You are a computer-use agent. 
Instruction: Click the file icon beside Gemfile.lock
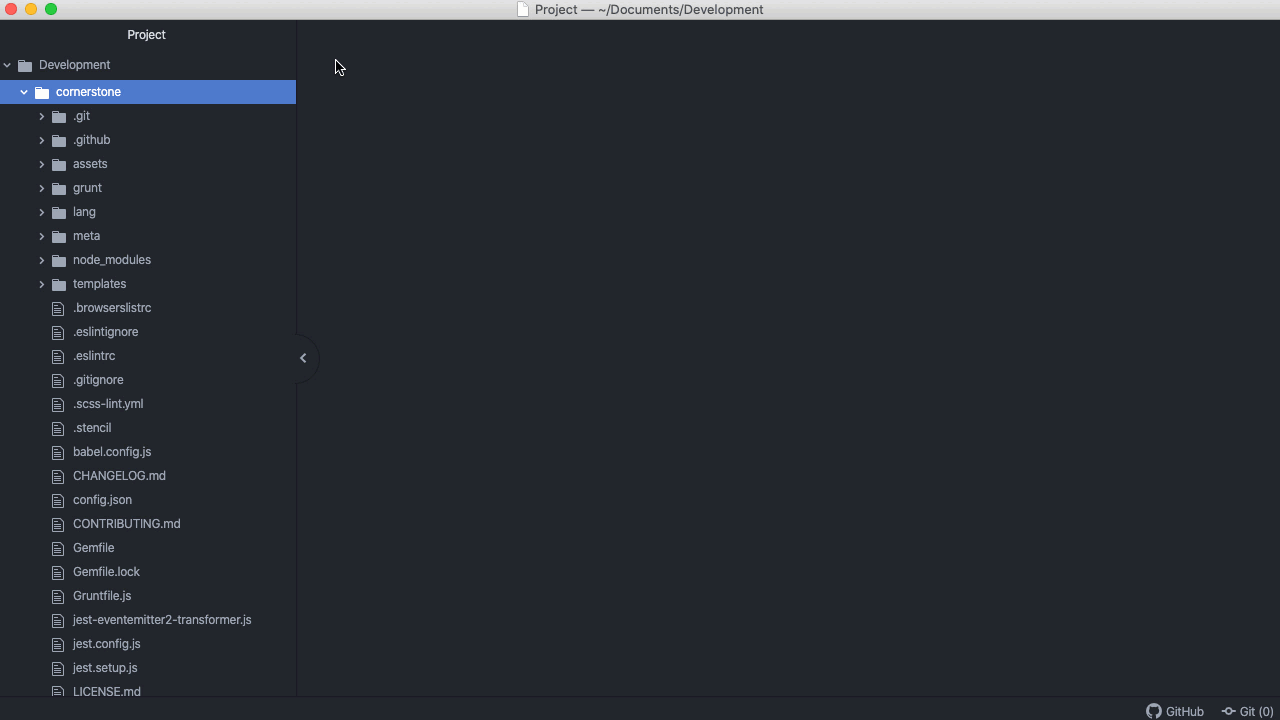58,571
